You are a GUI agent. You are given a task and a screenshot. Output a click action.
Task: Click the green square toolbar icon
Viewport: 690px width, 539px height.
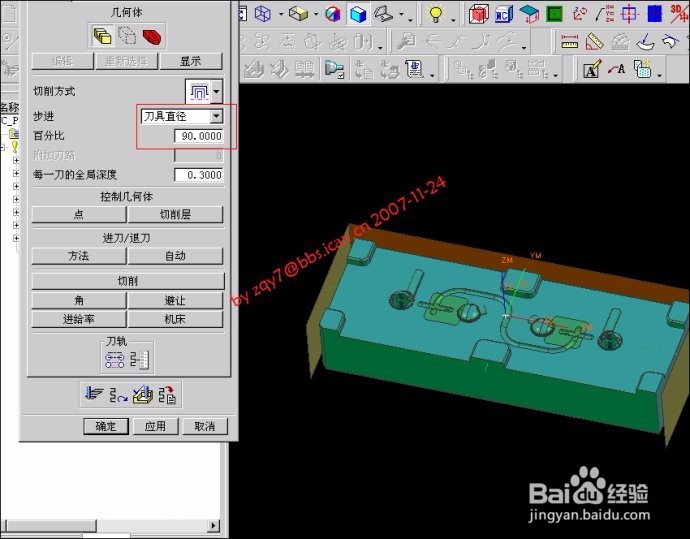pos(554,14)
